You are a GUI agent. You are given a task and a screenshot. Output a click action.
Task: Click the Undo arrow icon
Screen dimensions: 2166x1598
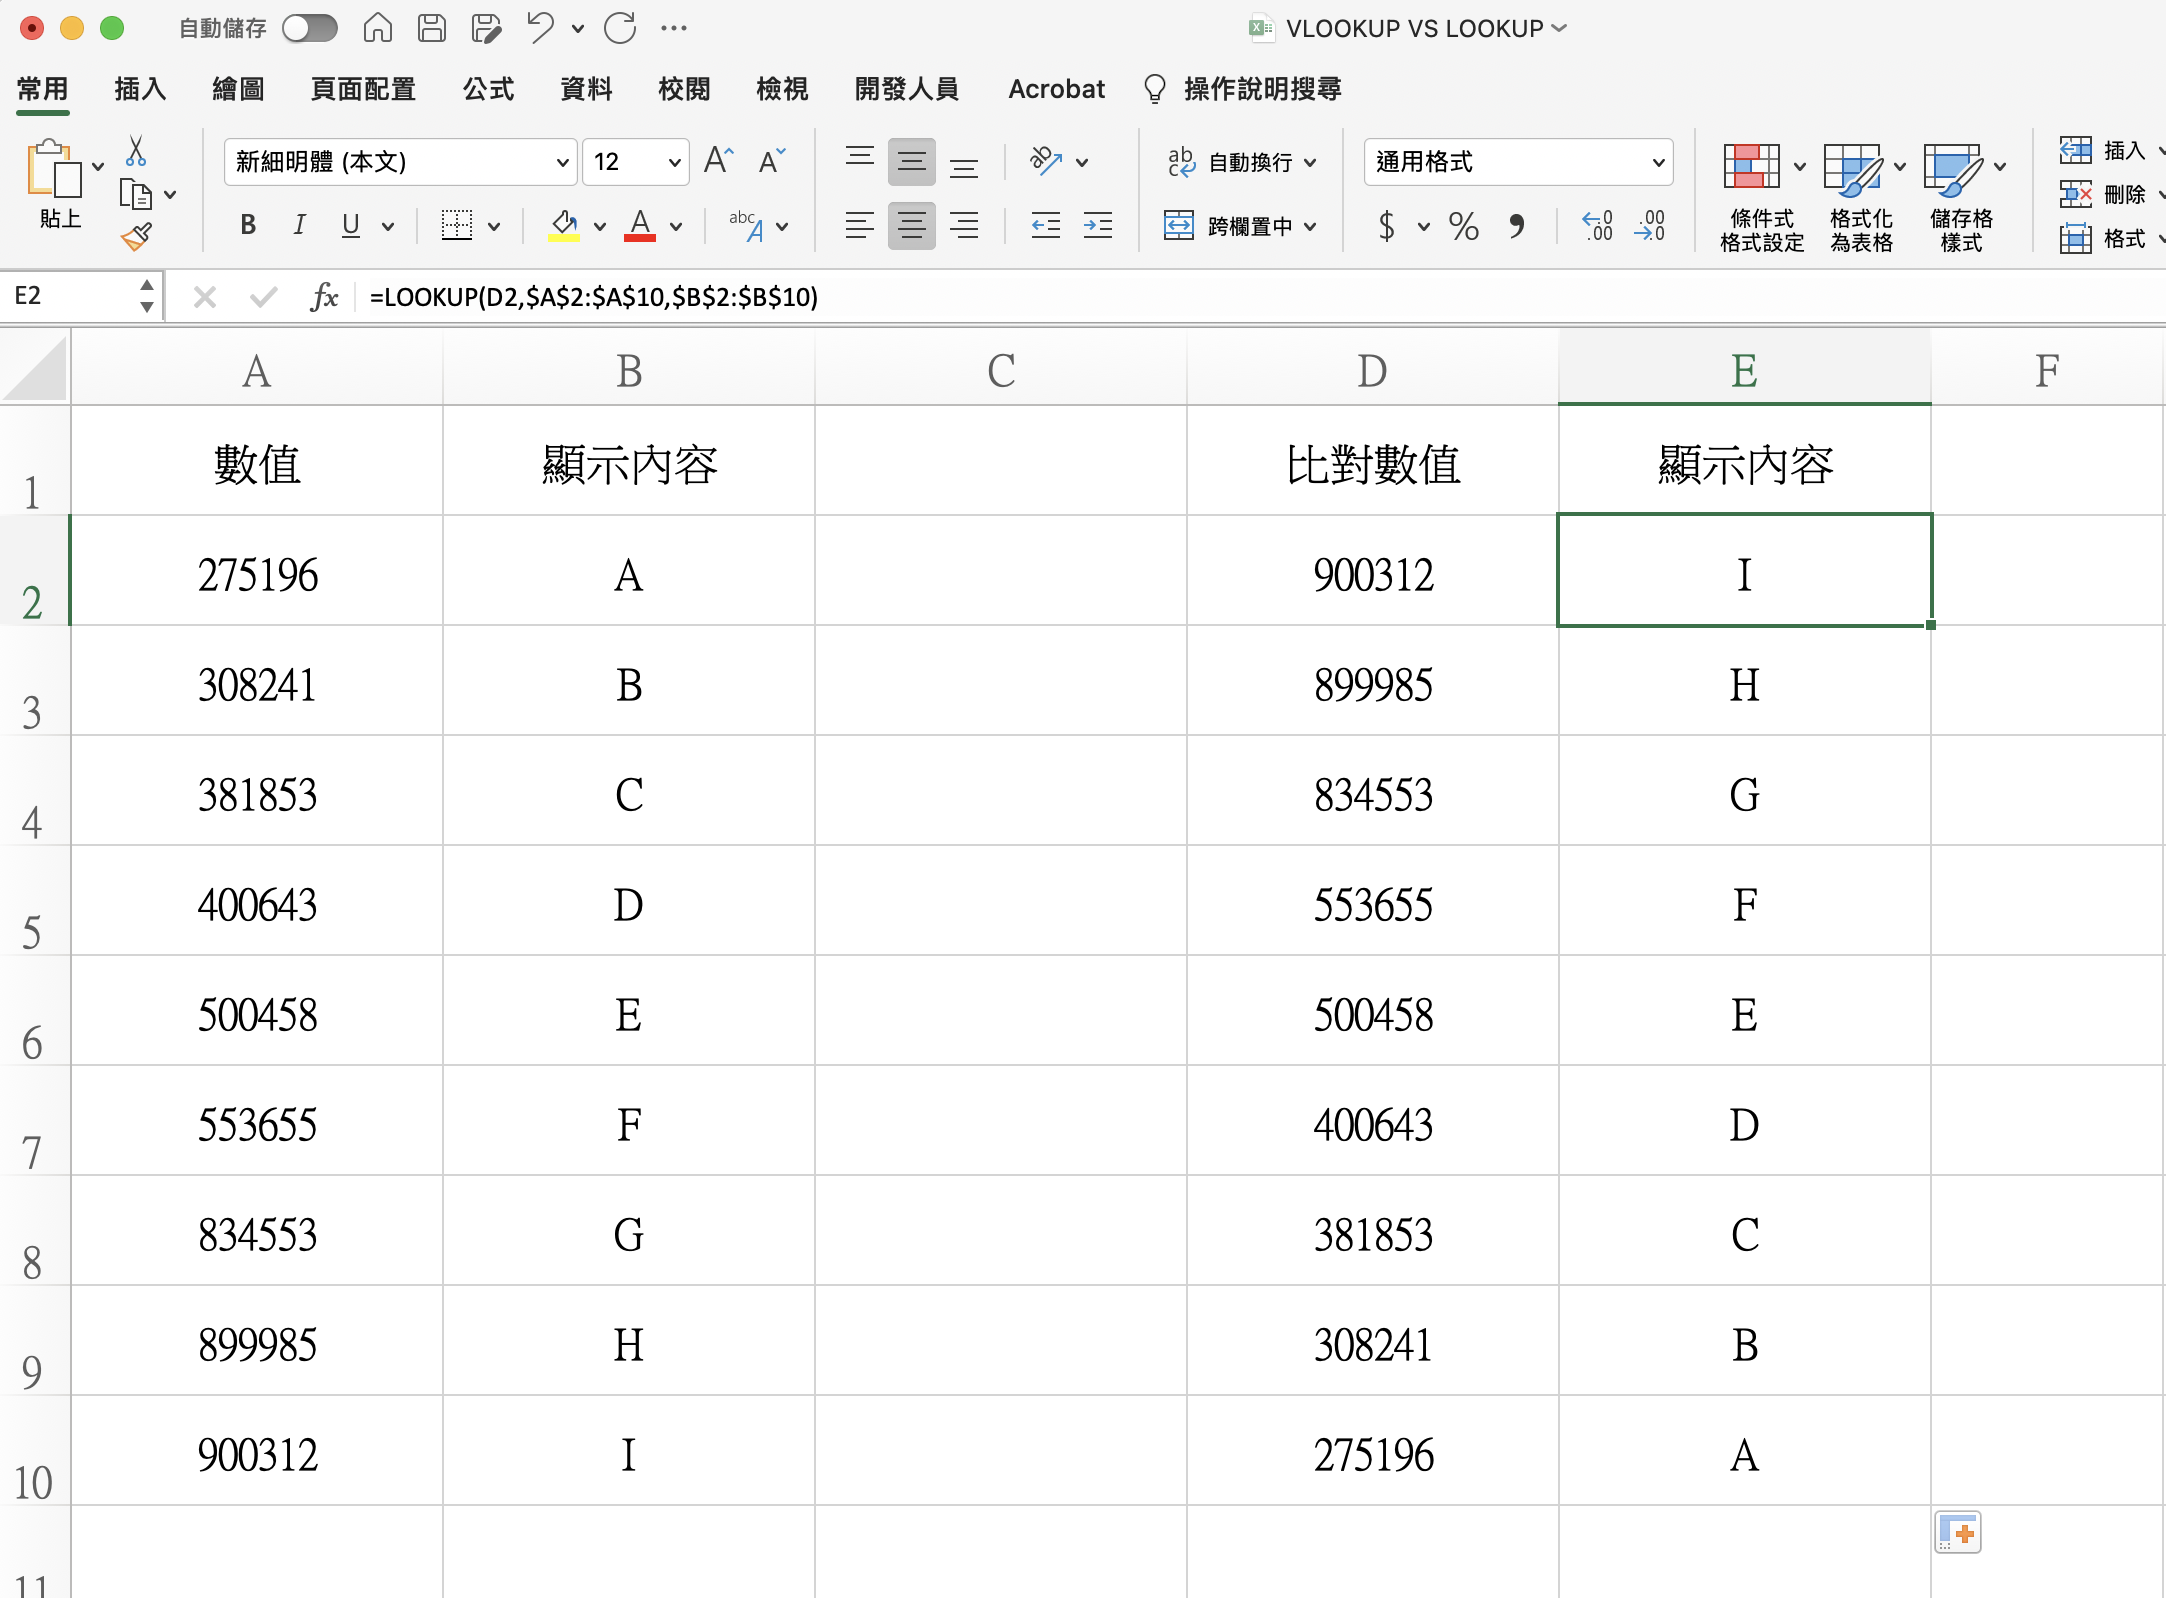(x=540, y=28)
